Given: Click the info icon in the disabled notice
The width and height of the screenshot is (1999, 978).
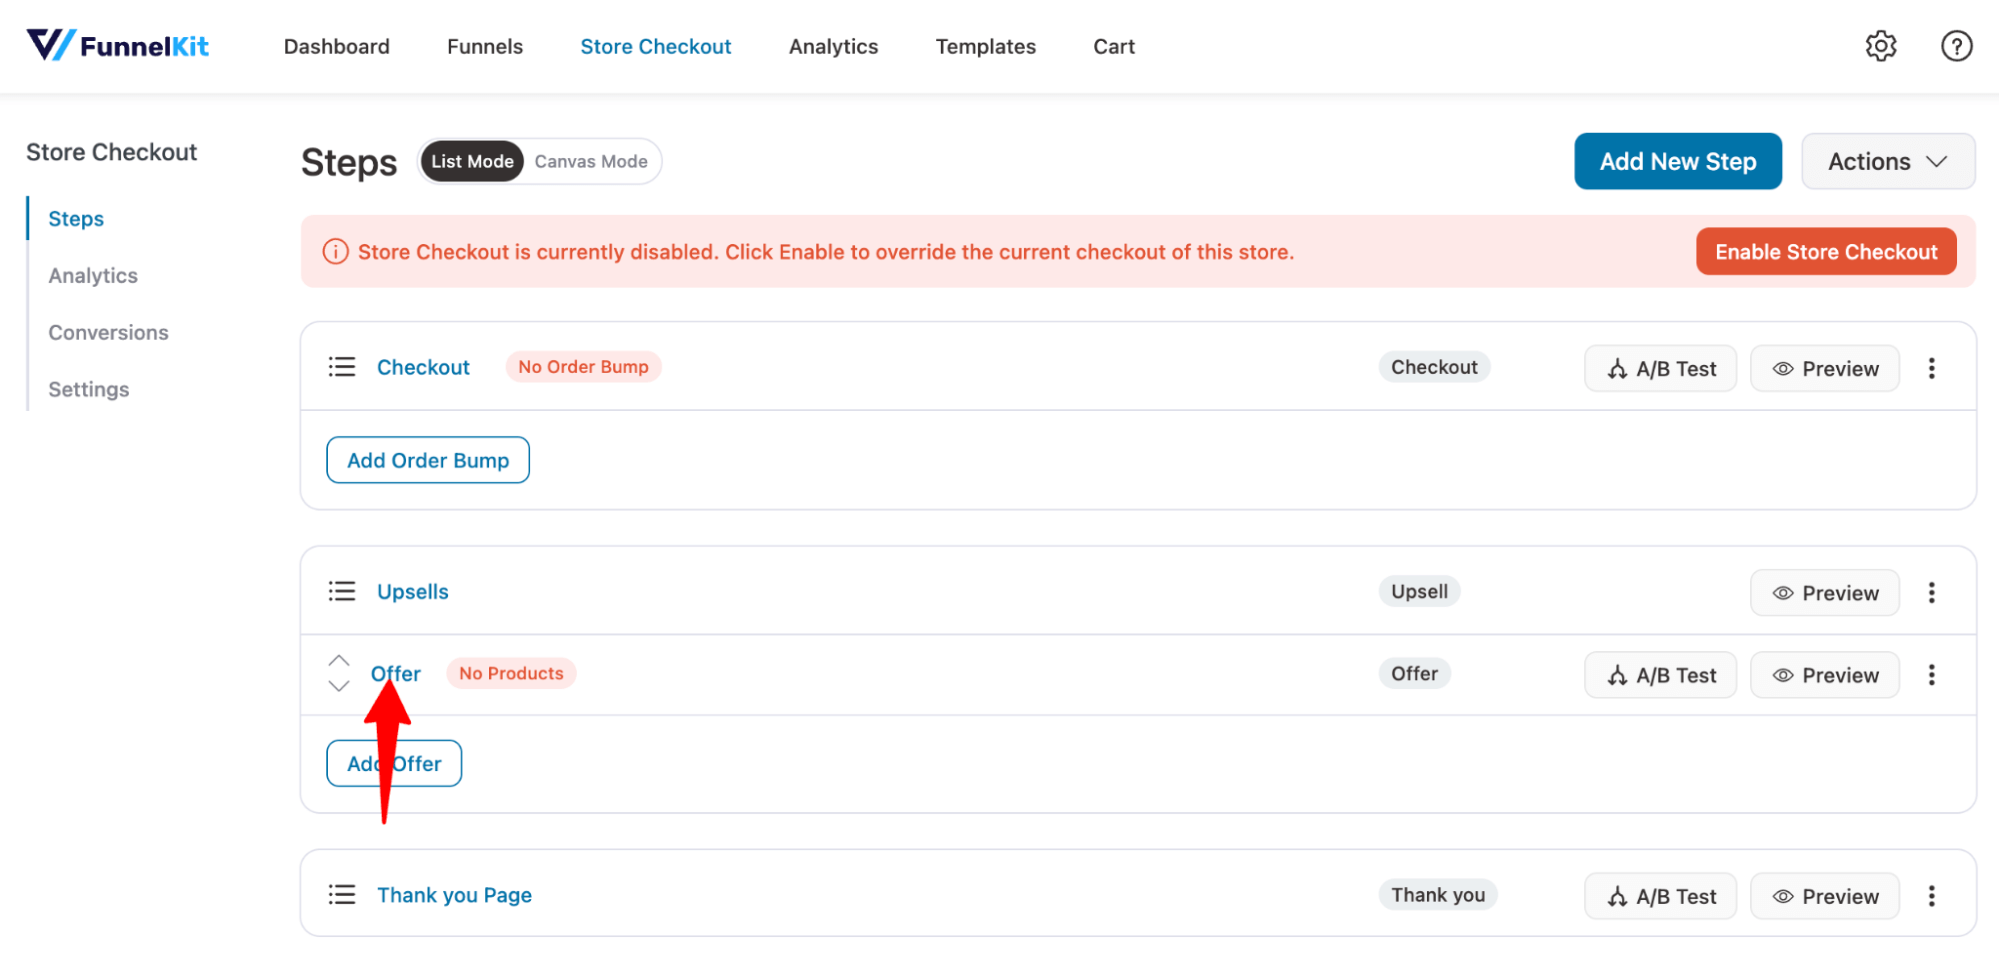Looking at the screenshot, I should click(x=335, y=252).
